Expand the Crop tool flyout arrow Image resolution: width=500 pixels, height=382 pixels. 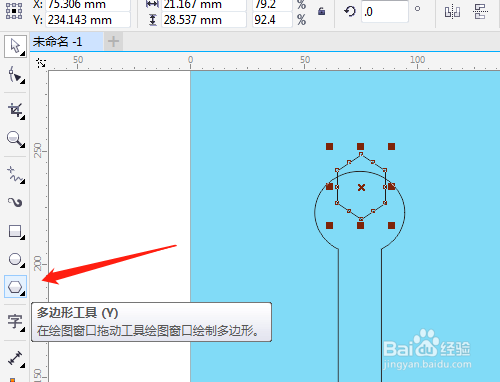click(x=23, y=117)
